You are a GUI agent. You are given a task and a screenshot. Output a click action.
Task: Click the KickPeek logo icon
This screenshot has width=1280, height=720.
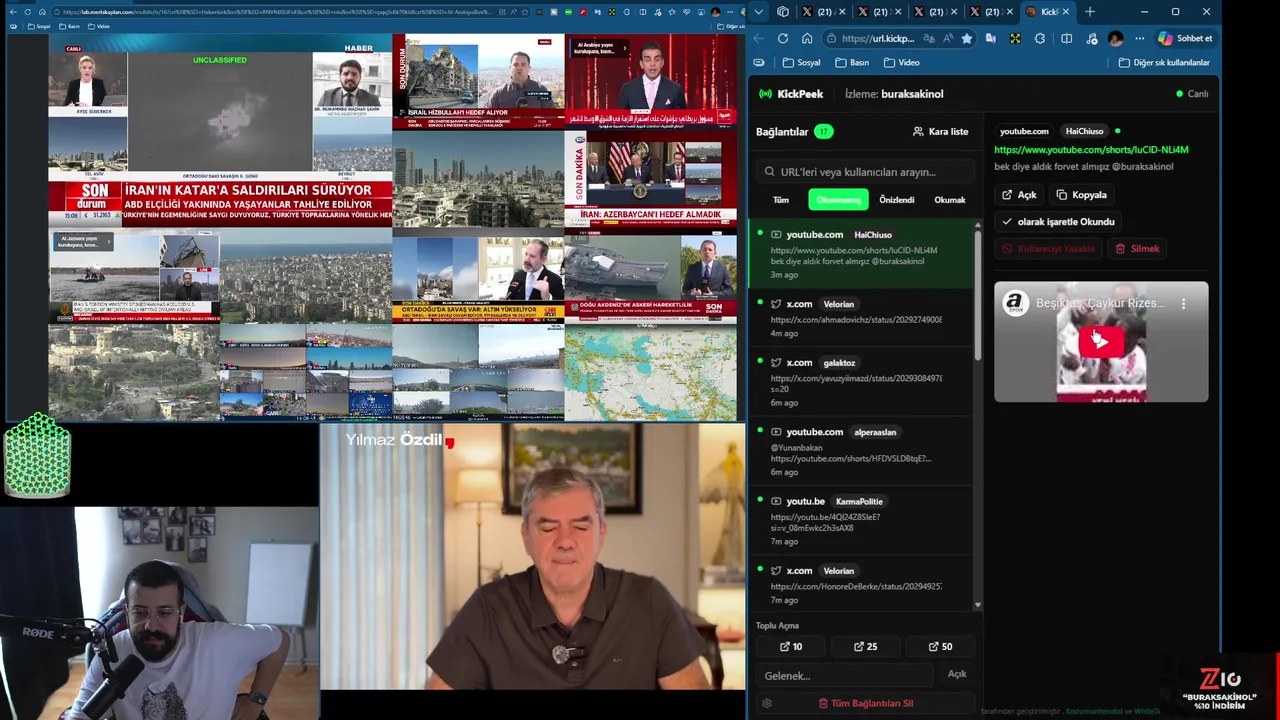point(766,94)
